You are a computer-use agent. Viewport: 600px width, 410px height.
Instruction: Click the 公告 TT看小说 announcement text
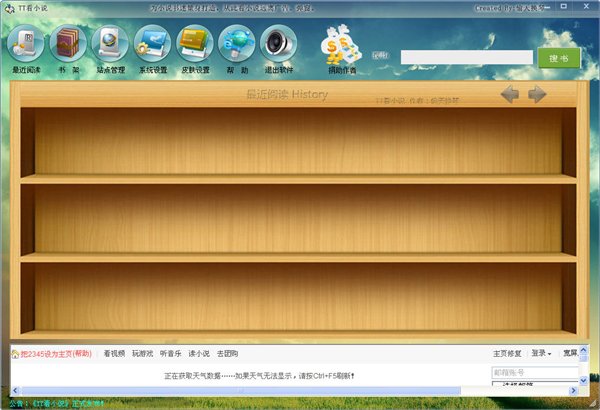point(57,403)
